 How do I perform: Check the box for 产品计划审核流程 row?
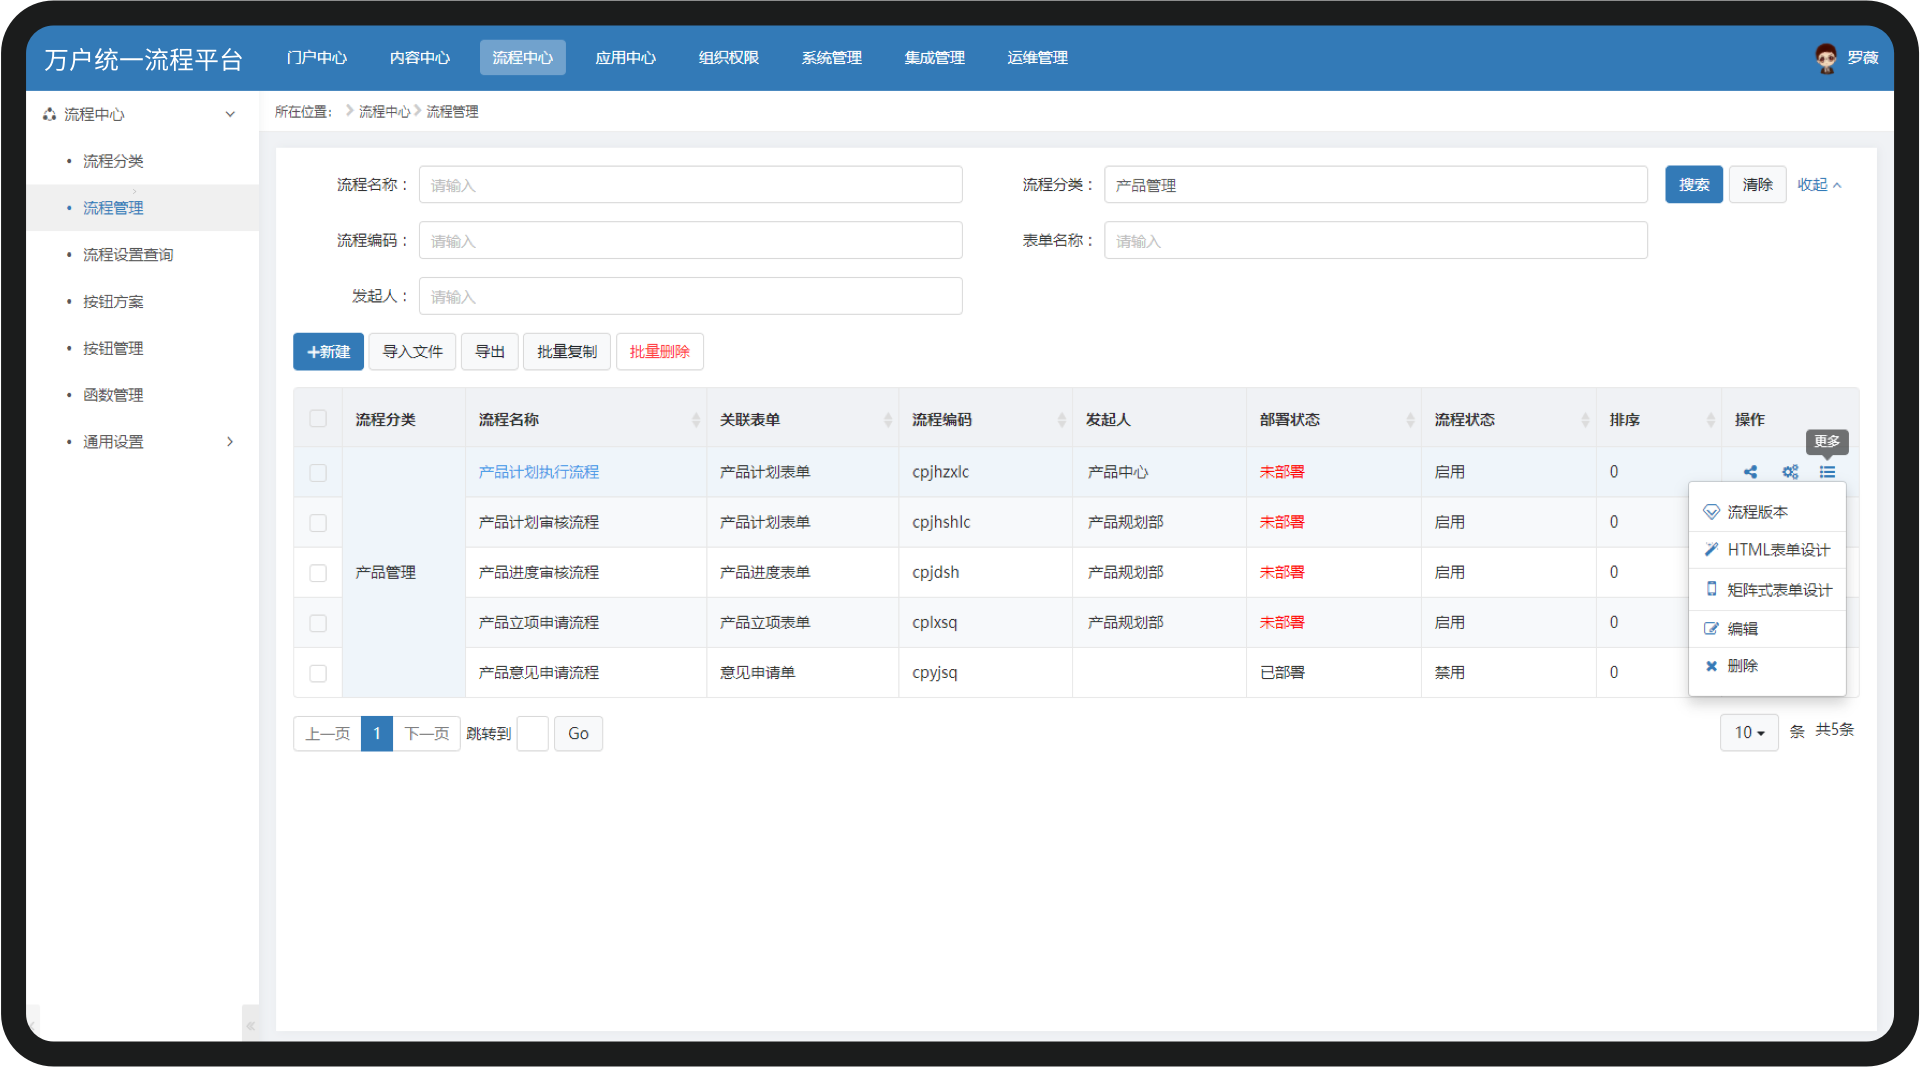tap(318, 523)
